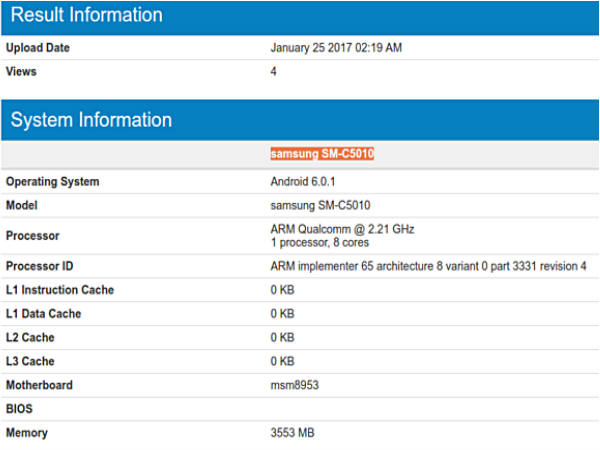The image size is (600, 450).
Task: Select the Views count value 4
Action: [x=273, y=72]
